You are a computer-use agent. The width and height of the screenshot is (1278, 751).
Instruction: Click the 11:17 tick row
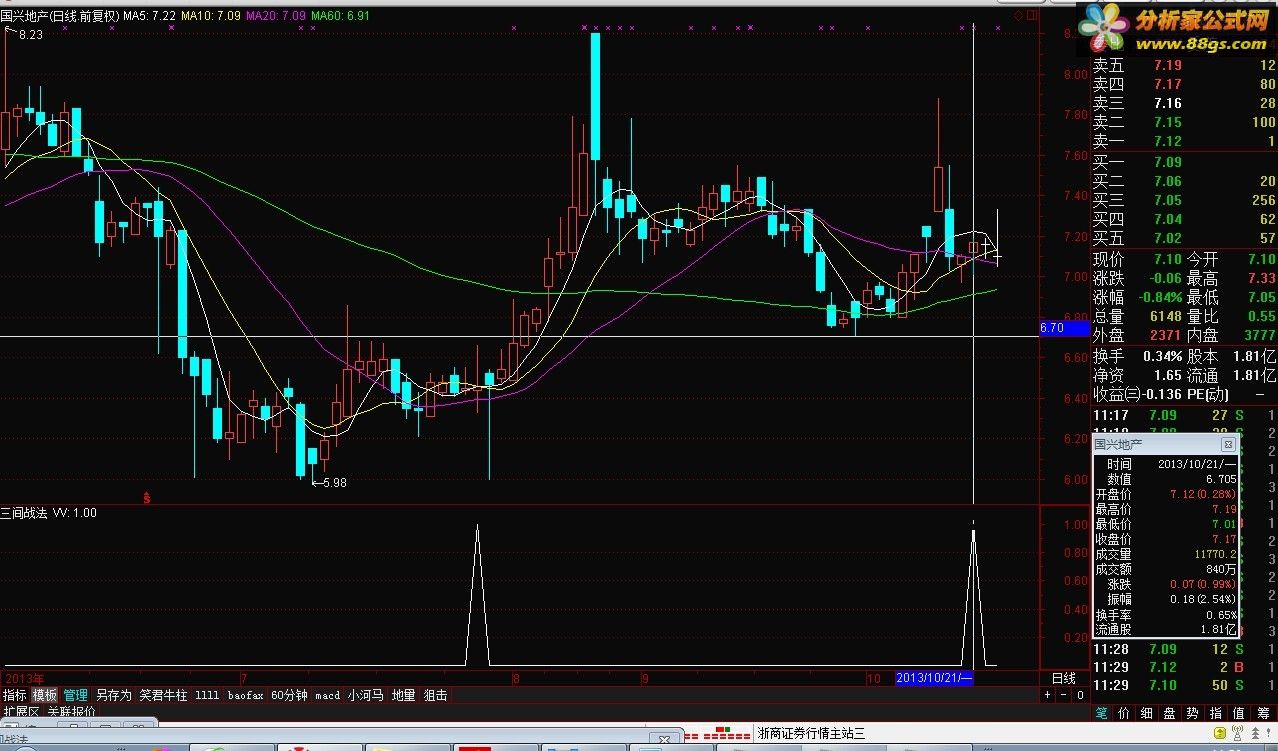click(x=1184, y=415)
